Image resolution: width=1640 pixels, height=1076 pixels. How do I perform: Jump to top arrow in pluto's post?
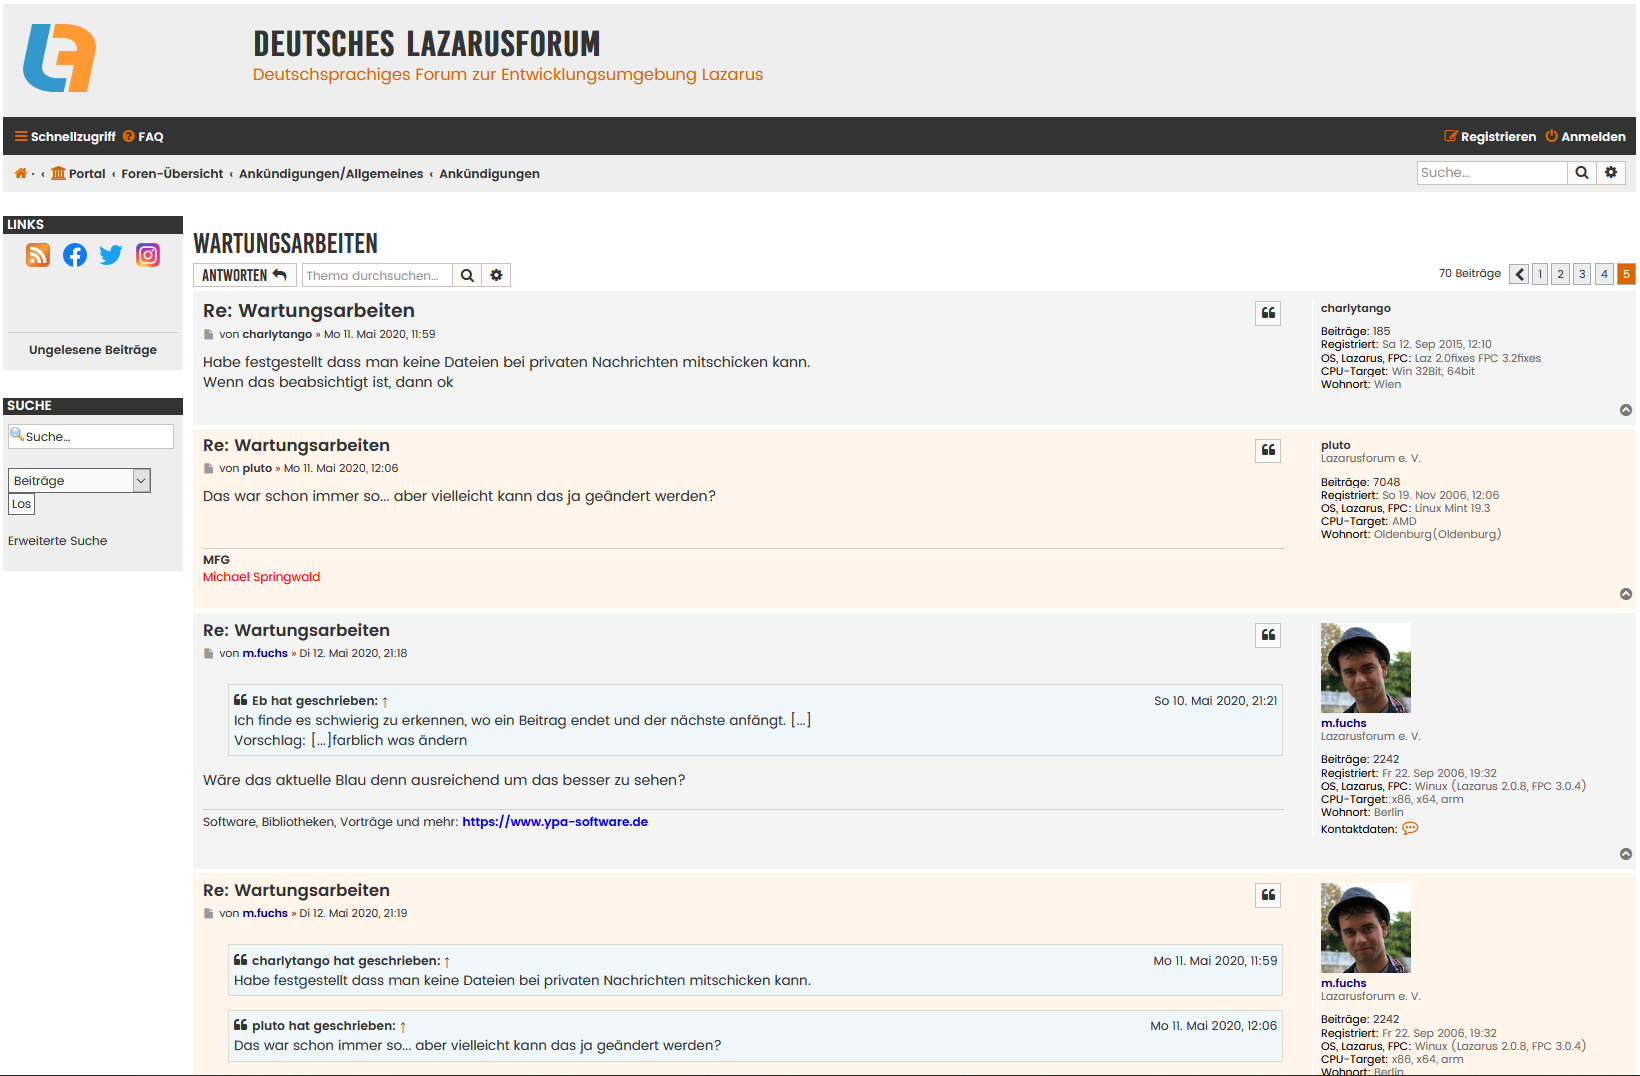click(x=1625, y=594)
